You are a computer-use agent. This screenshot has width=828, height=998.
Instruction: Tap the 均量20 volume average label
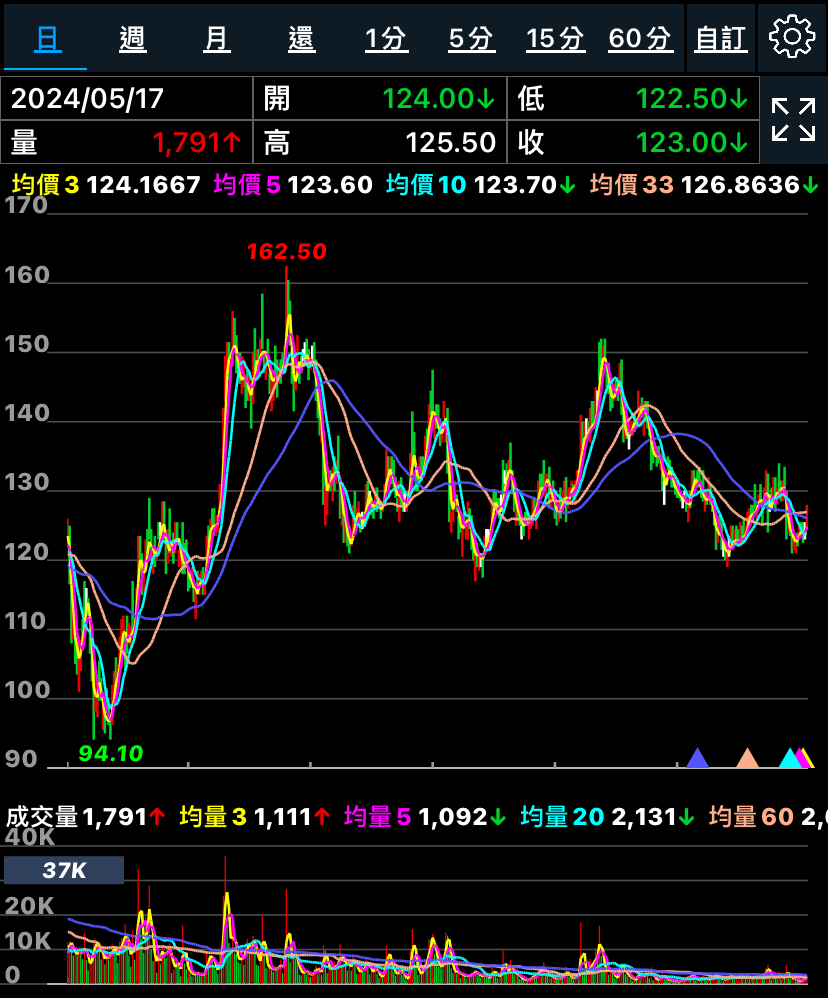point(562,817)
